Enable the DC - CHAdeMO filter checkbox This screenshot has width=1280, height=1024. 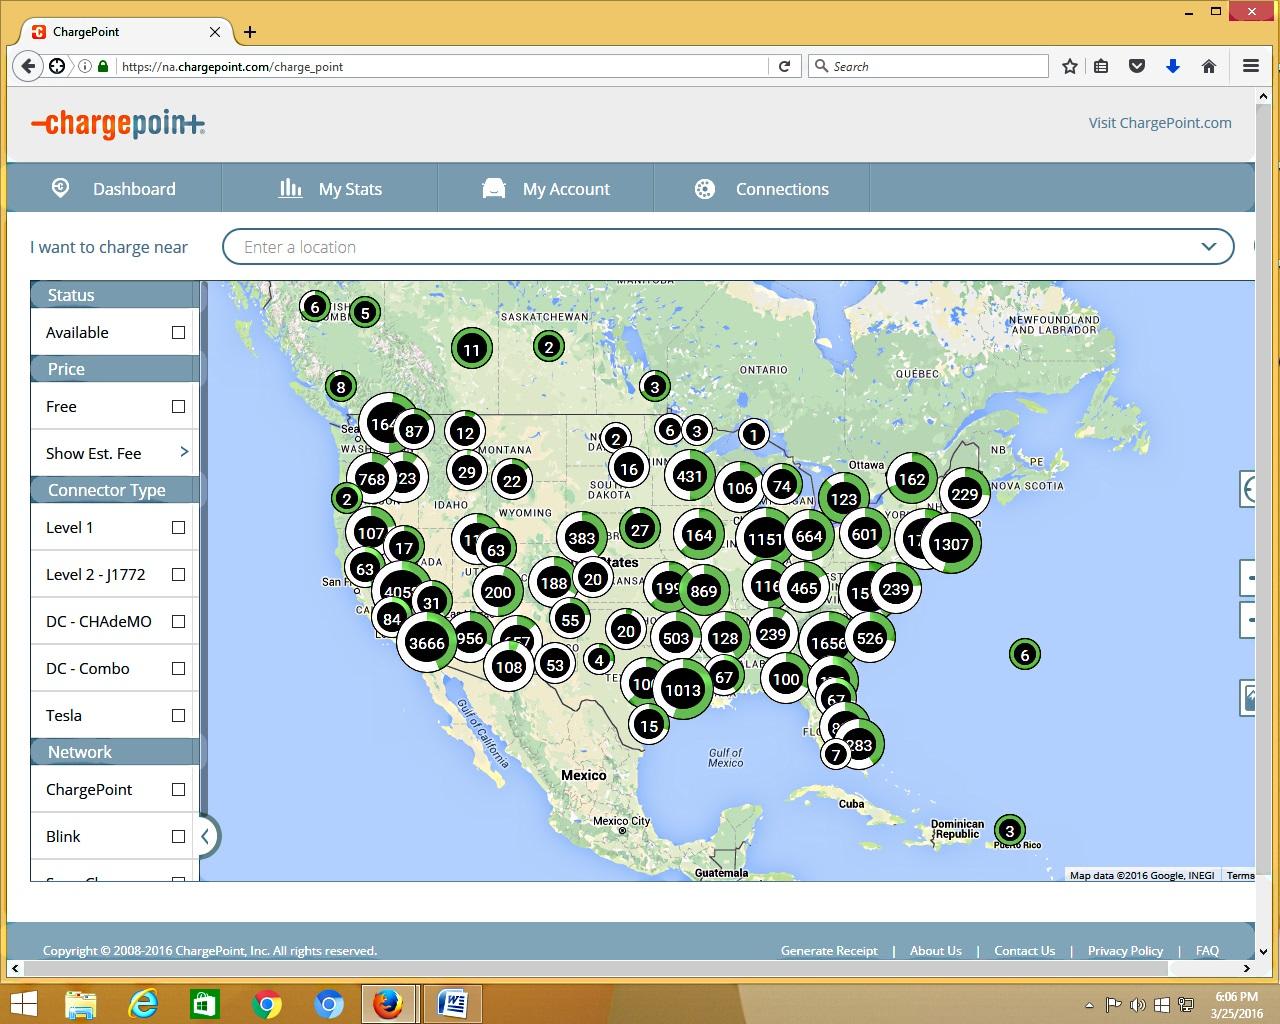178,622
